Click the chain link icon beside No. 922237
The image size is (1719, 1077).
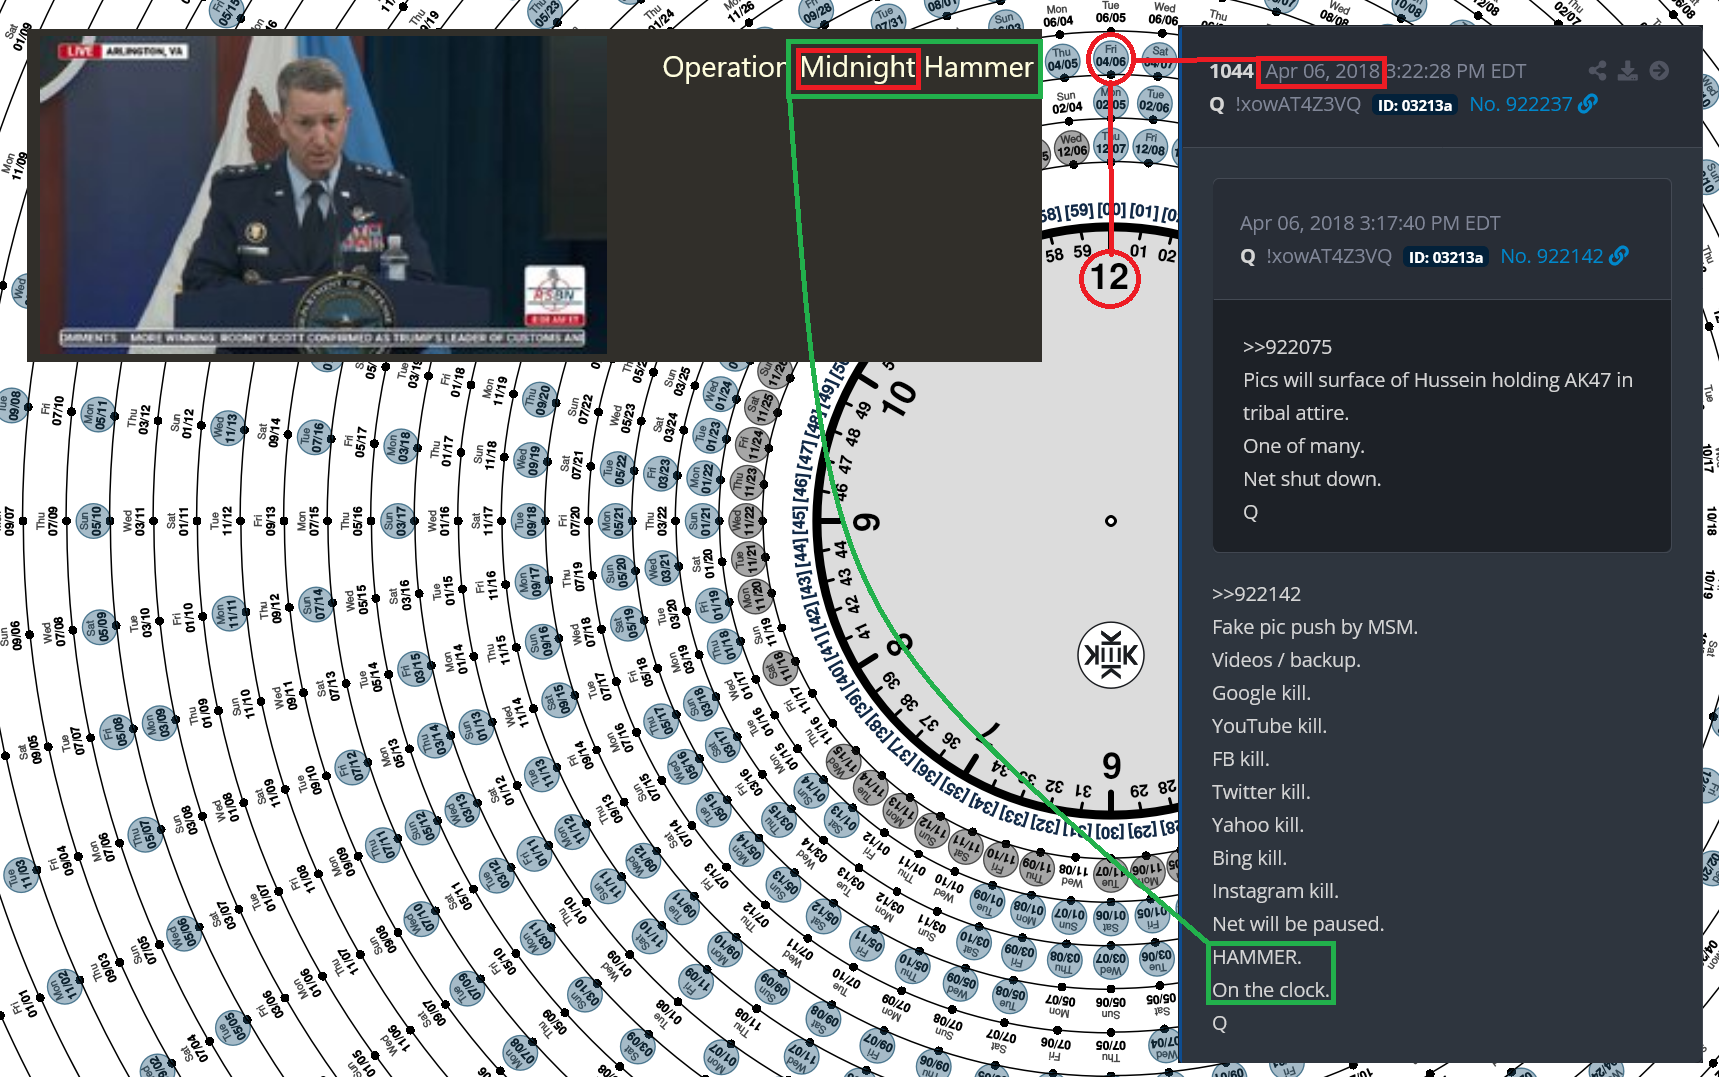(x=1588, y=104)
